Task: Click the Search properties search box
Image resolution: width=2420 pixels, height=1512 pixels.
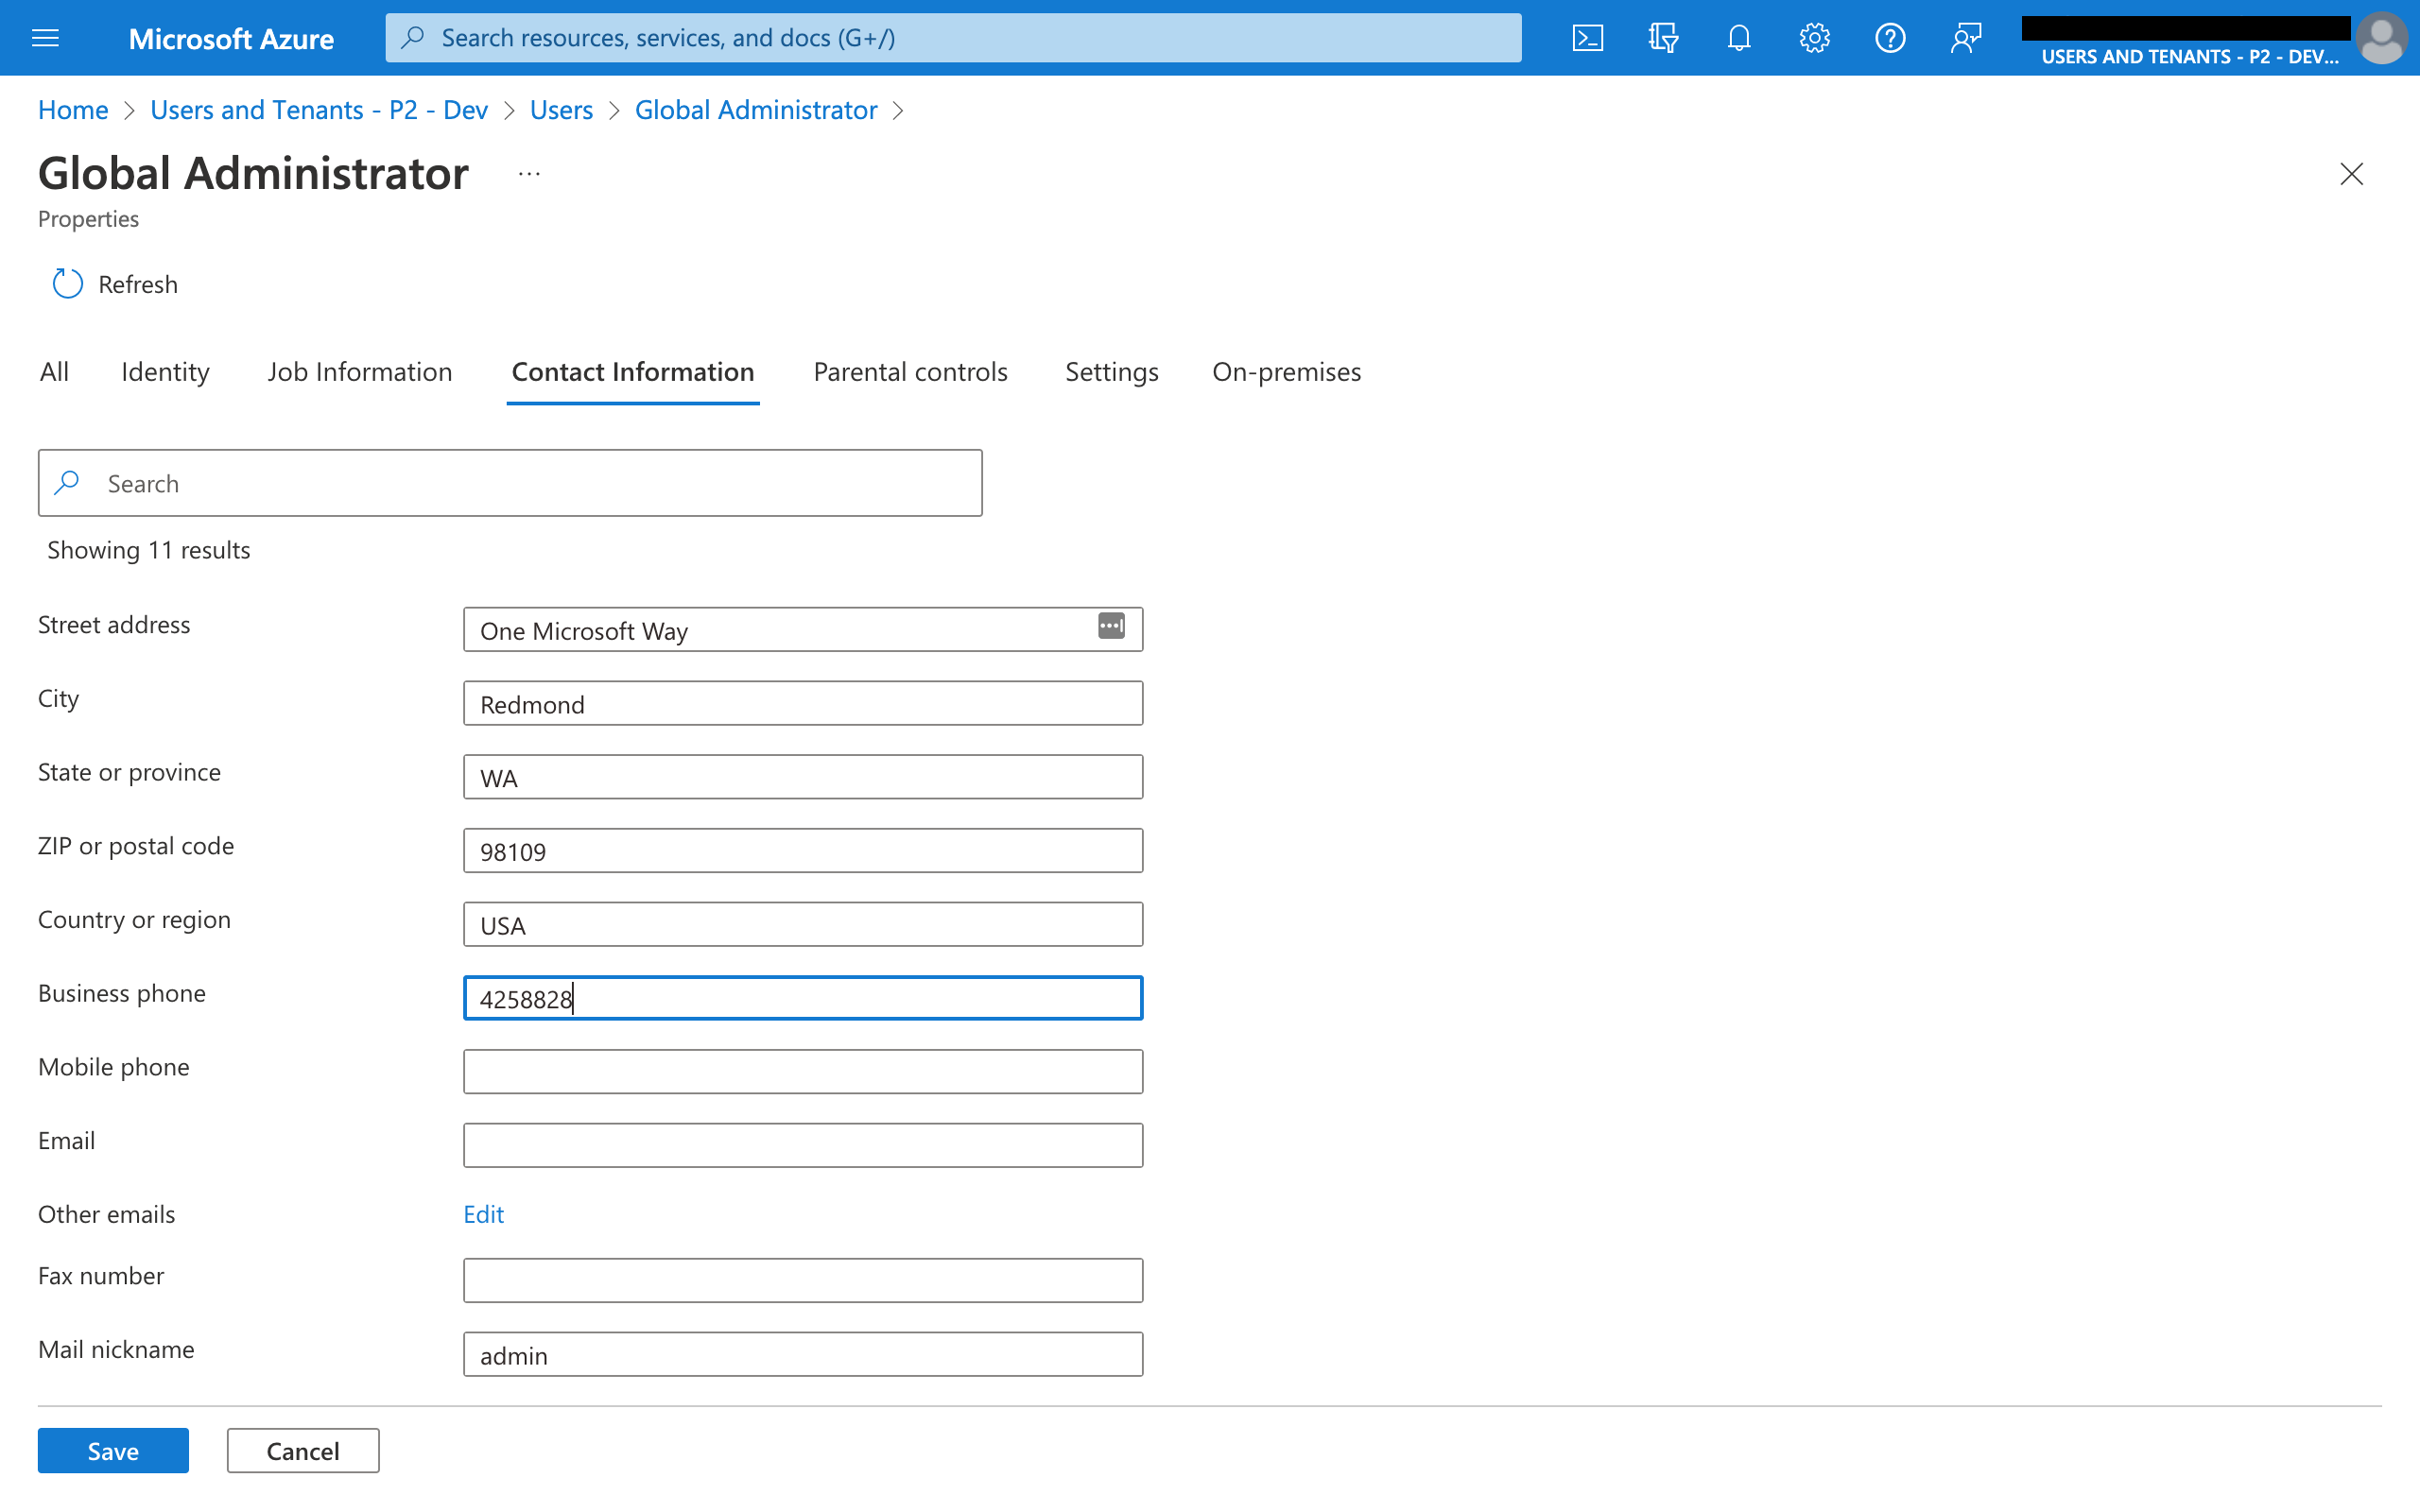Action: coord(510,483)
